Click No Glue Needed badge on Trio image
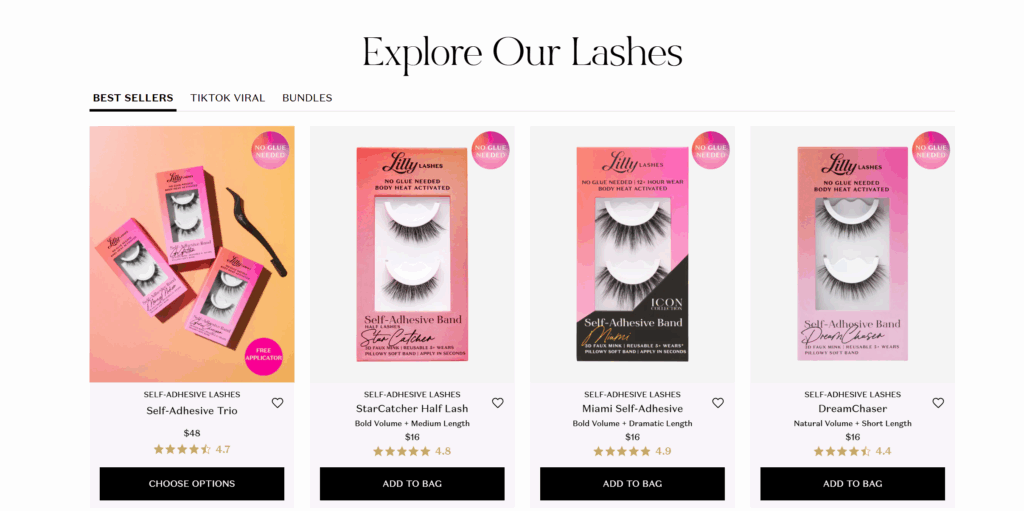The image size is (1024, 511). pyautogui.click(x=270, y=150)
